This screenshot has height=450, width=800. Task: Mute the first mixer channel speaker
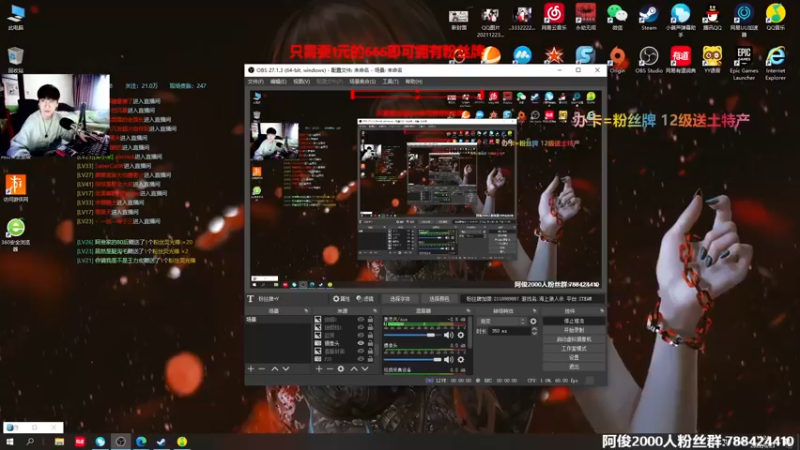pyautogui.click(x=448, y=335)
